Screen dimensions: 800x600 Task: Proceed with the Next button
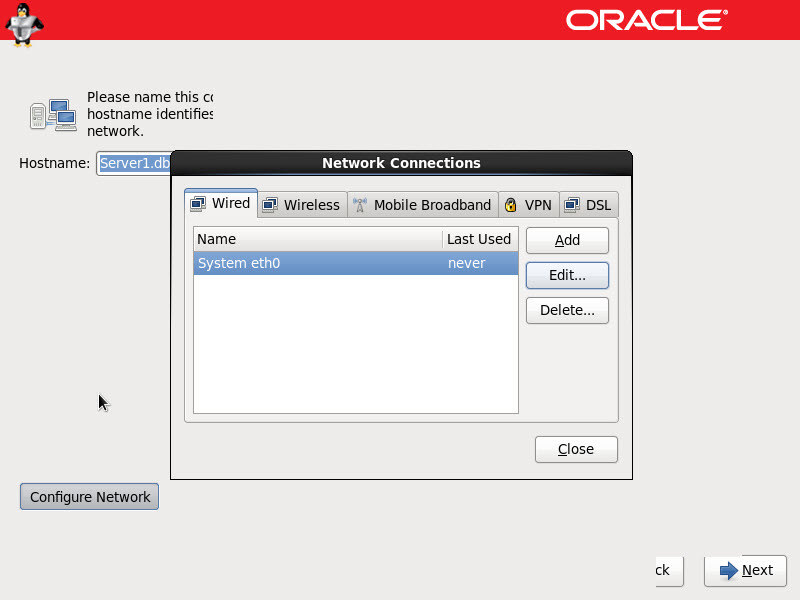click(745, 570)
